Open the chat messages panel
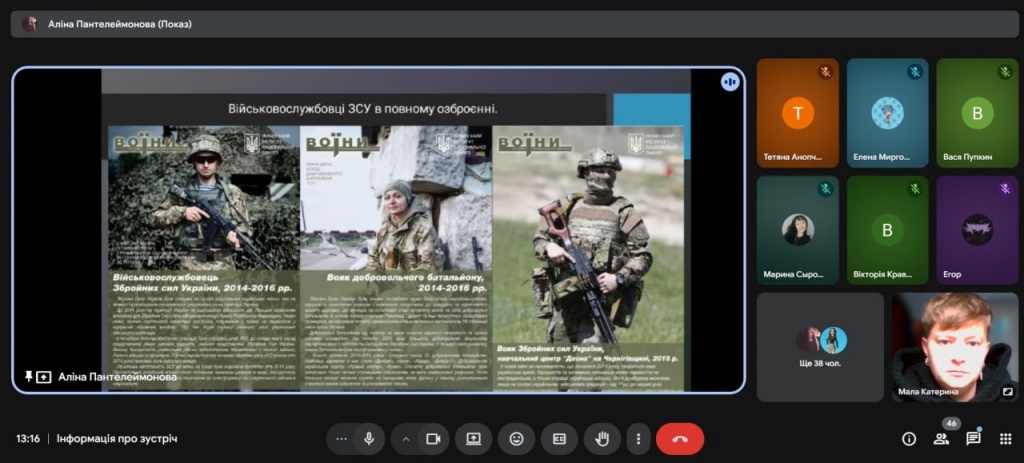This screenshot has height=463, width=1024. coord(973,438)
